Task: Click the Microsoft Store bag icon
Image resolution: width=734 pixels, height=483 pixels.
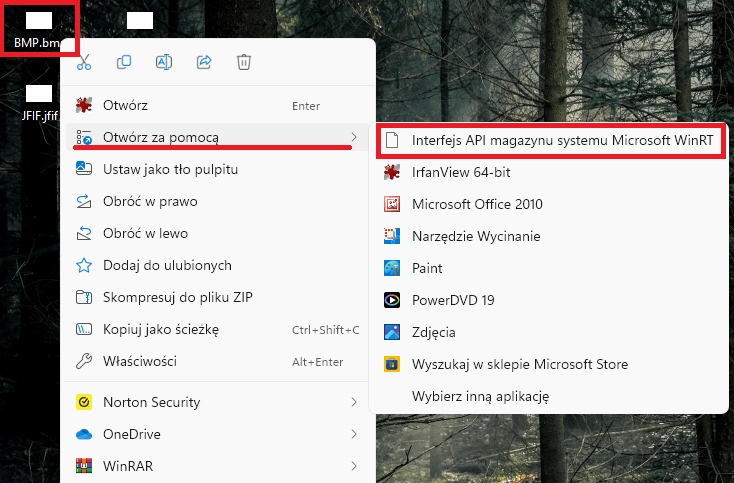Action: tap(392, 364)
